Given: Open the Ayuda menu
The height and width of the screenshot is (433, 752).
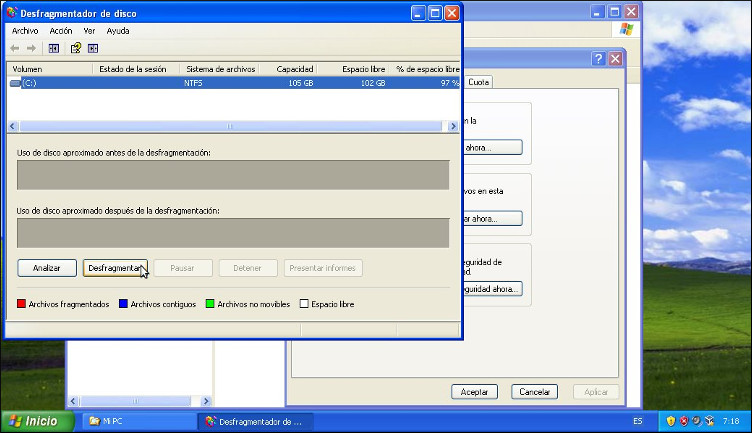Looking at the screenshot, I should click(x=118, y=31).
